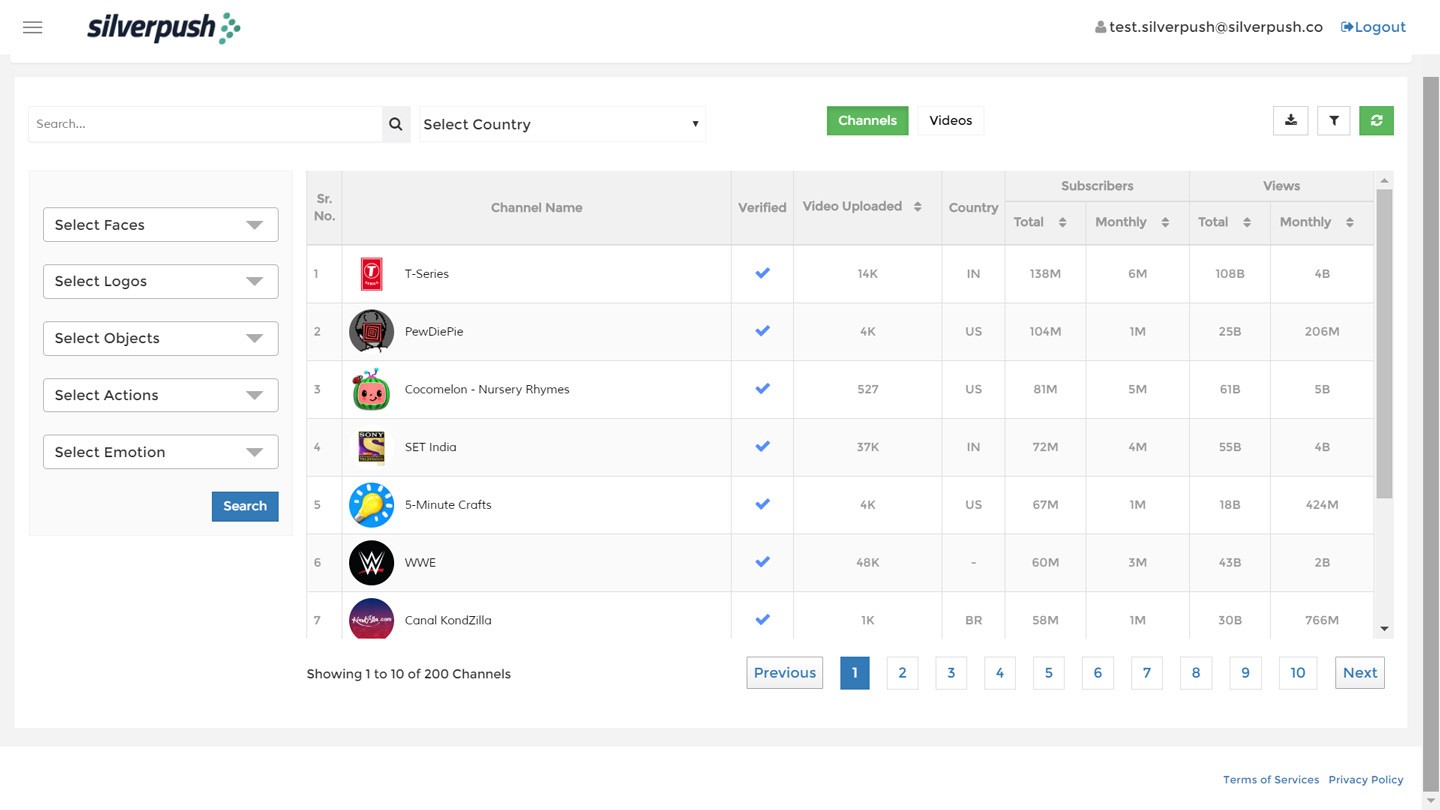Viewport: 1440px width, 810px height.
Task: Open the hamburger menu icon
Action: click(33, 27)
